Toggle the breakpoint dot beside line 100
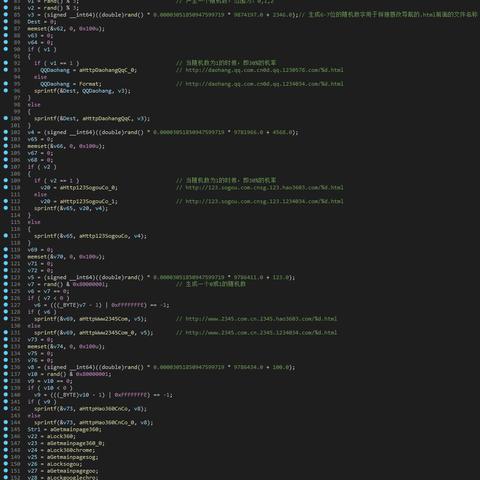The image size is (480, 480). point(6,118)
